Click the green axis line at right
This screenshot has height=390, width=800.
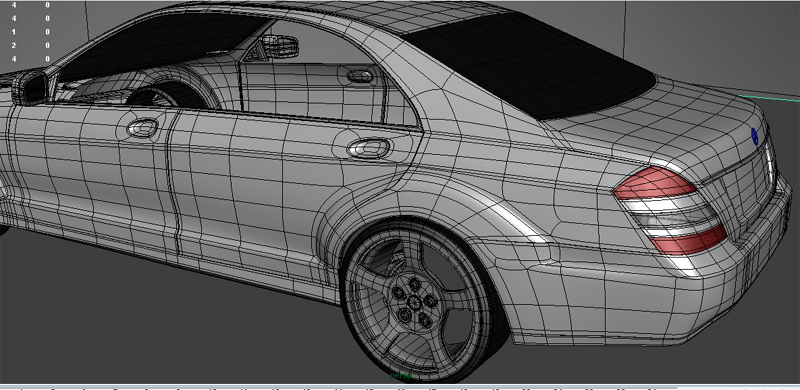pos(769,98)
